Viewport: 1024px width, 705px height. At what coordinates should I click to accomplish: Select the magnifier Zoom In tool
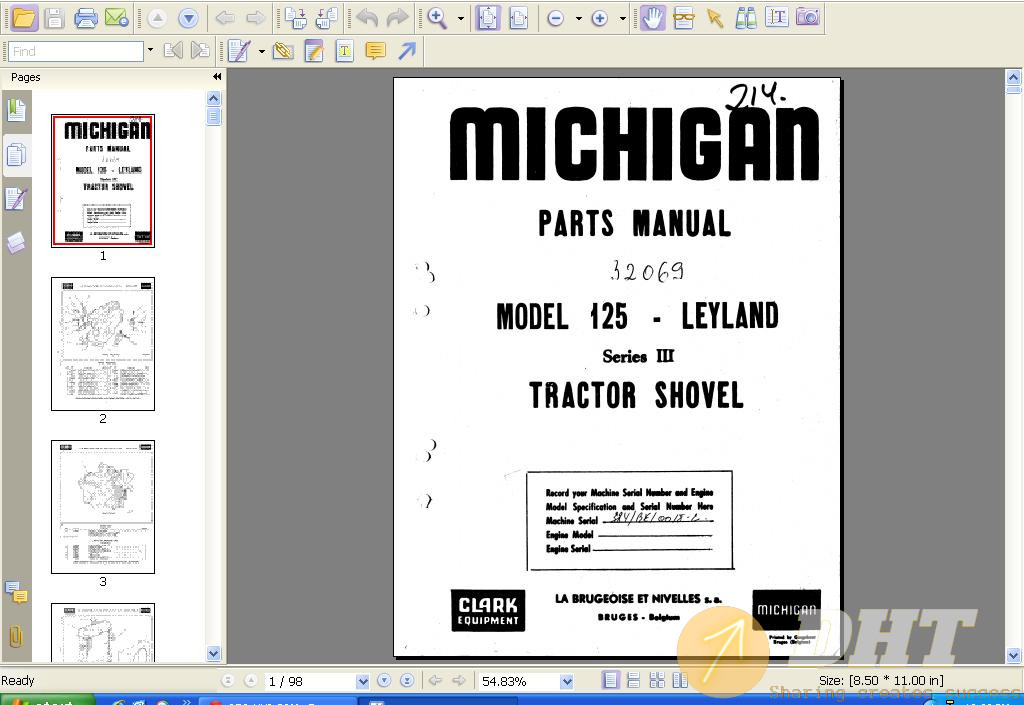[x=437, y=18]
